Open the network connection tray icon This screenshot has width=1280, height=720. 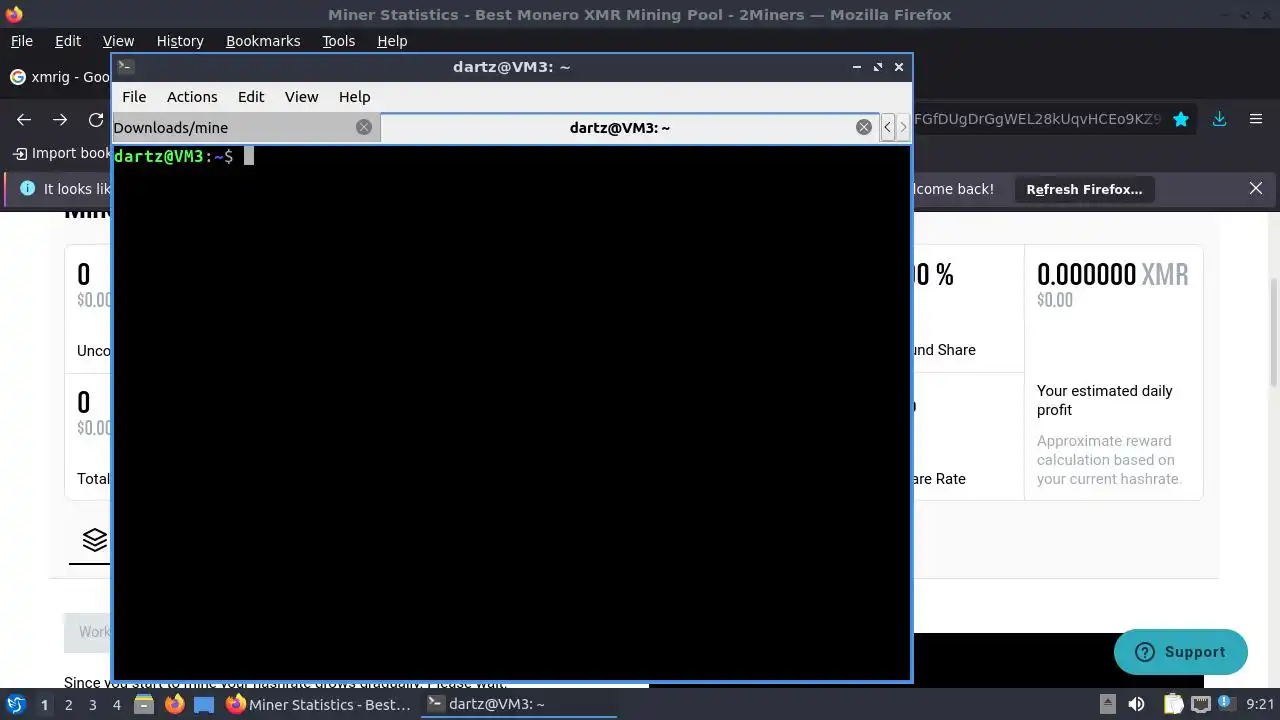tap(1200, 704)
